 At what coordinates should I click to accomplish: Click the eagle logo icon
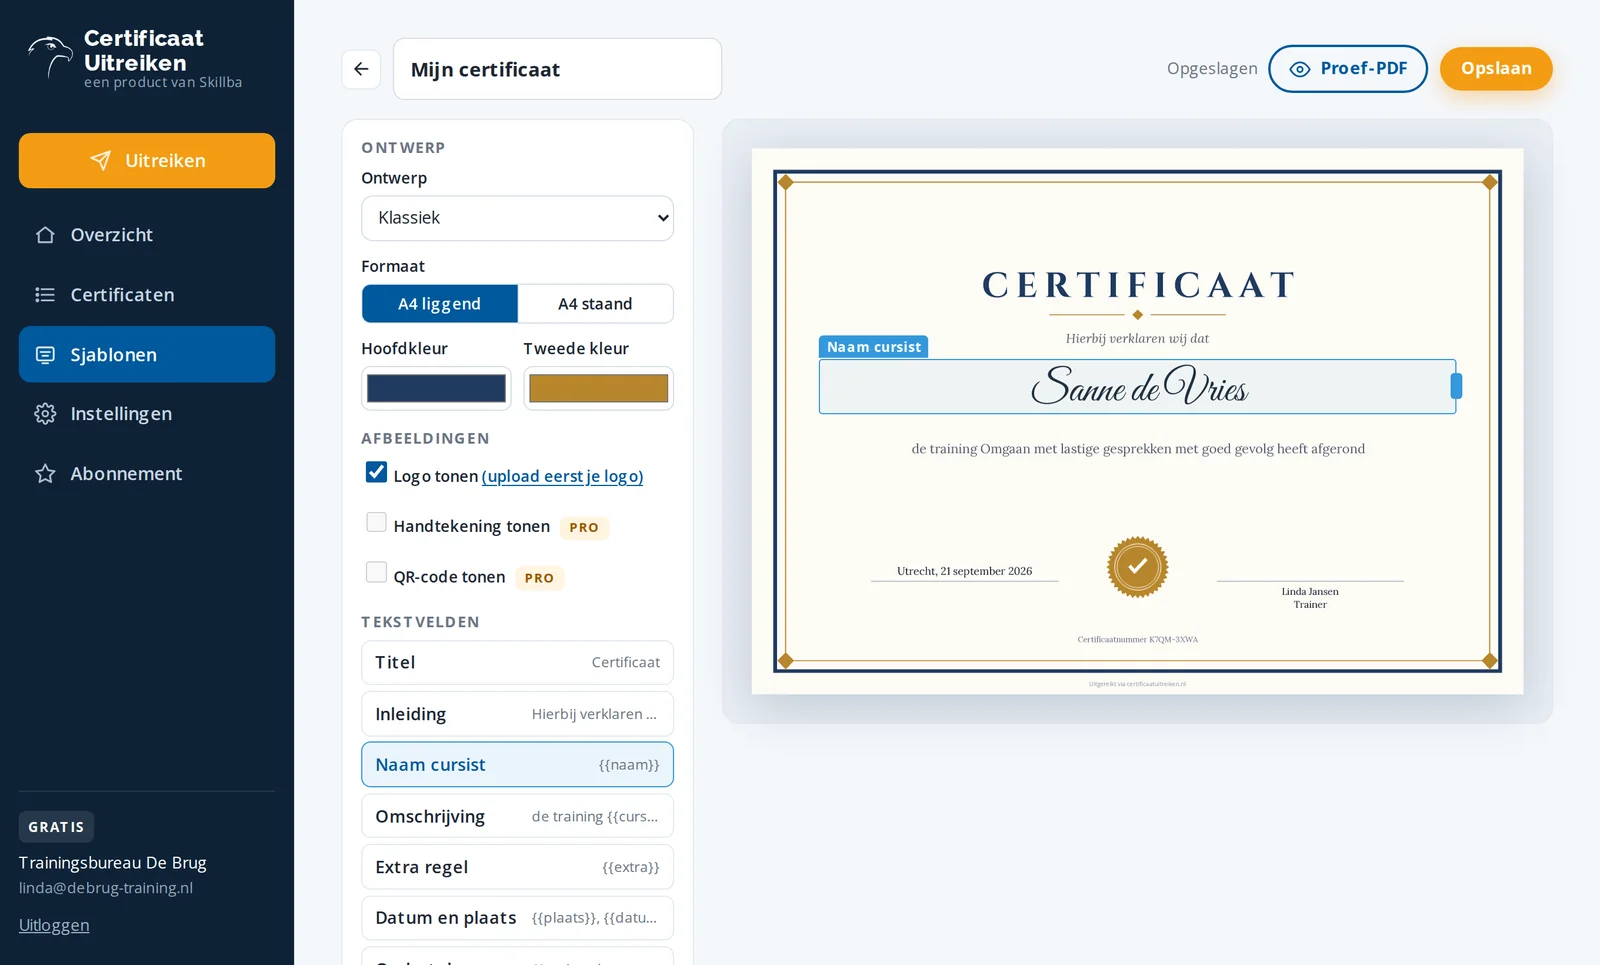[49, 57]
